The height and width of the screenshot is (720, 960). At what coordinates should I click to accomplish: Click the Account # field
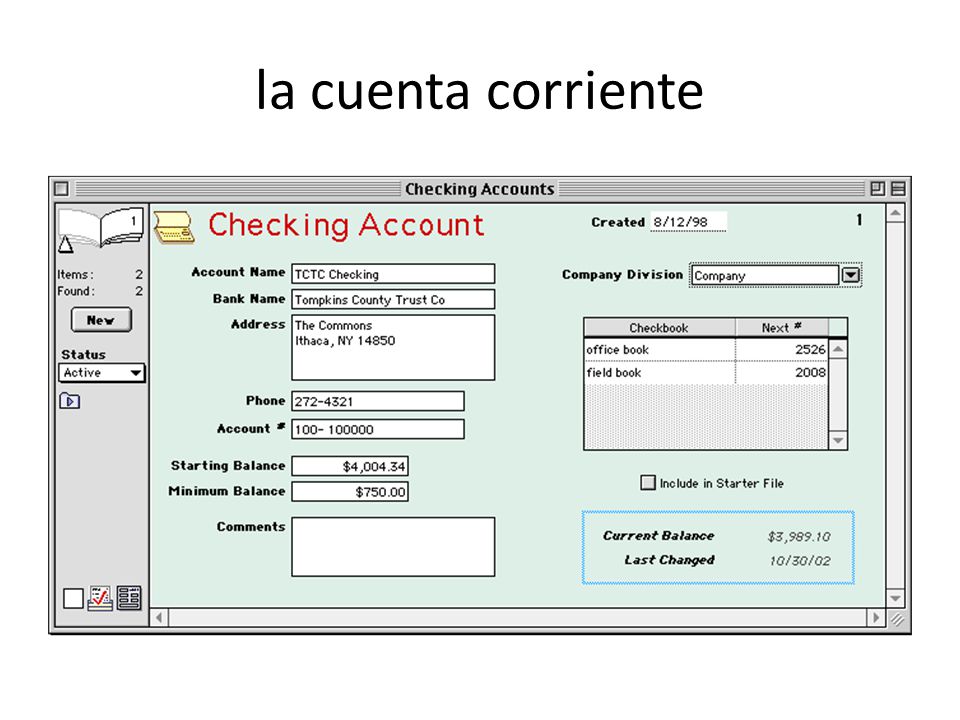click(378, 429)
